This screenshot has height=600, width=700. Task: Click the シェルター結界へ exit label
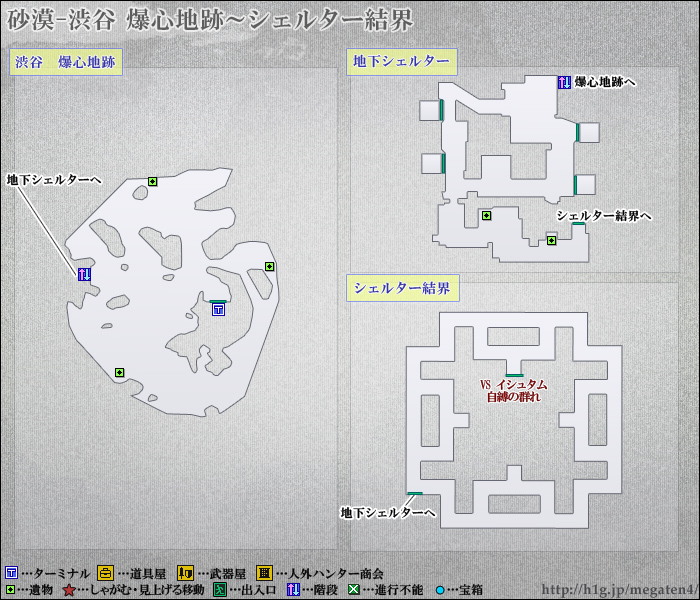tap(604, 216)
